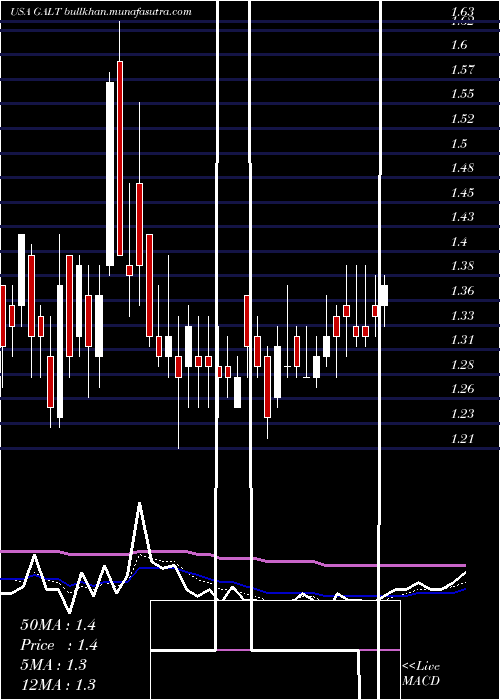500x700 pixels.
Task: Click the '5MA : 1.3' readout
Action: tap(54, 665)
